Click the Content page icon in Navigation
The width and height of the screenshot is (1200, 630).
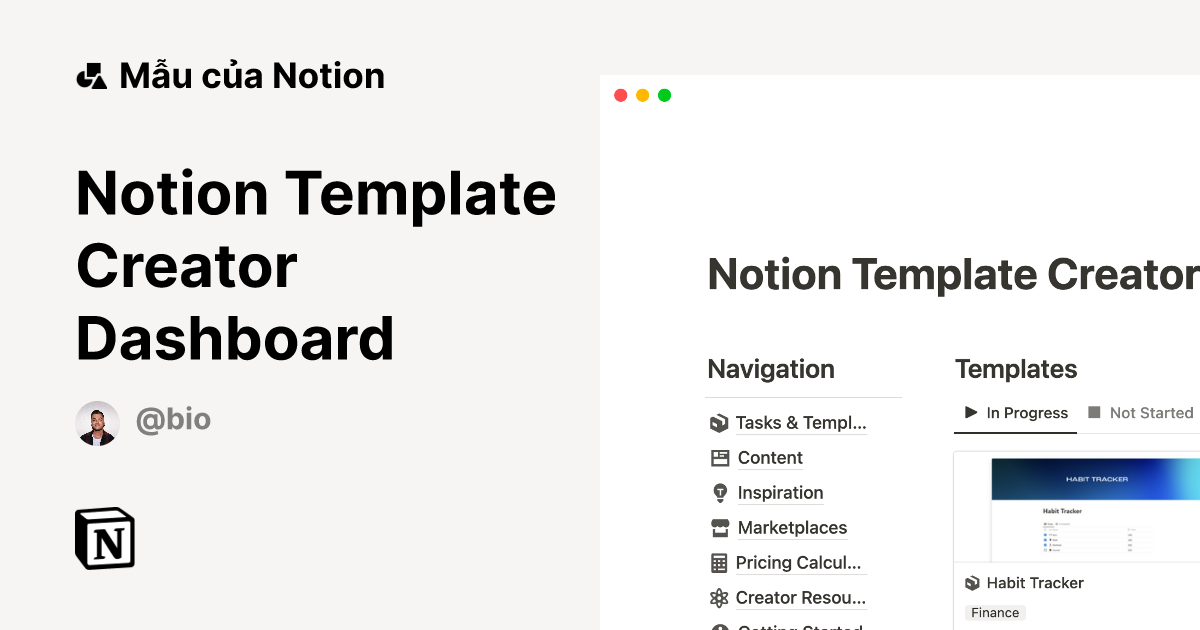(x=718, y=458)
